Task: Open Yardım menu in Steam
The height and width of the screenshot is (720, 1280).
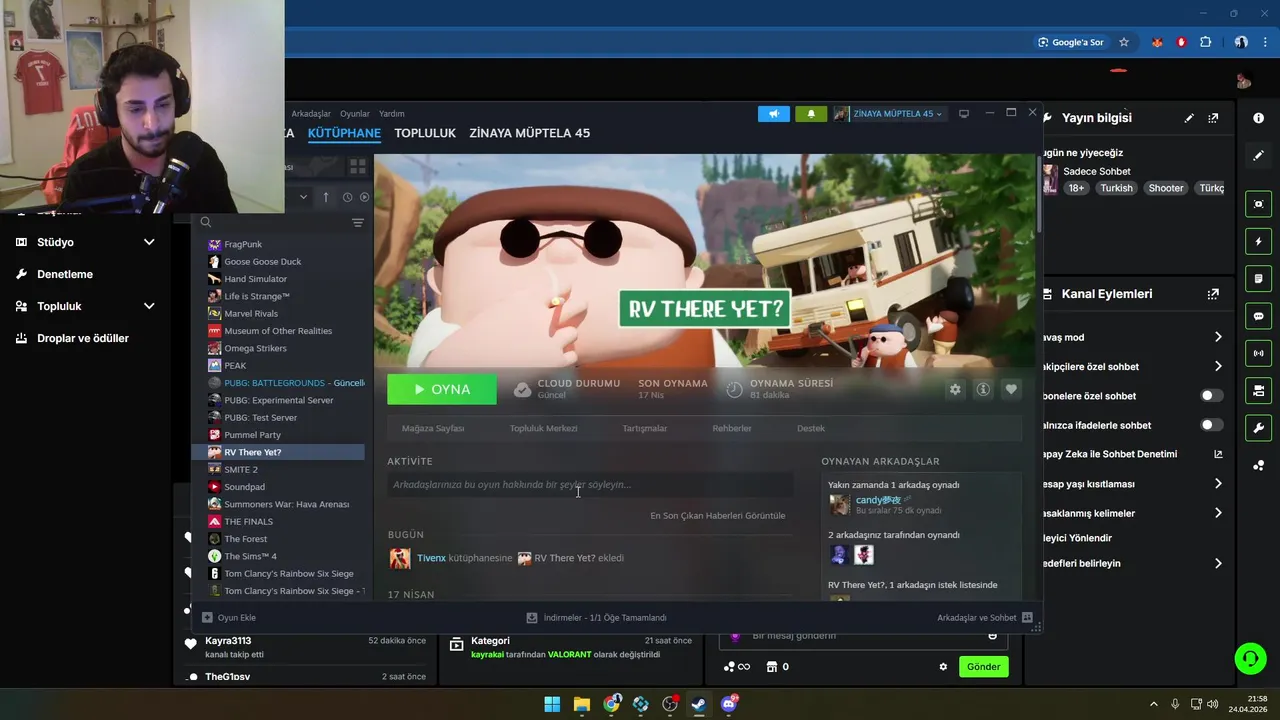Action: tap(392, 114)
